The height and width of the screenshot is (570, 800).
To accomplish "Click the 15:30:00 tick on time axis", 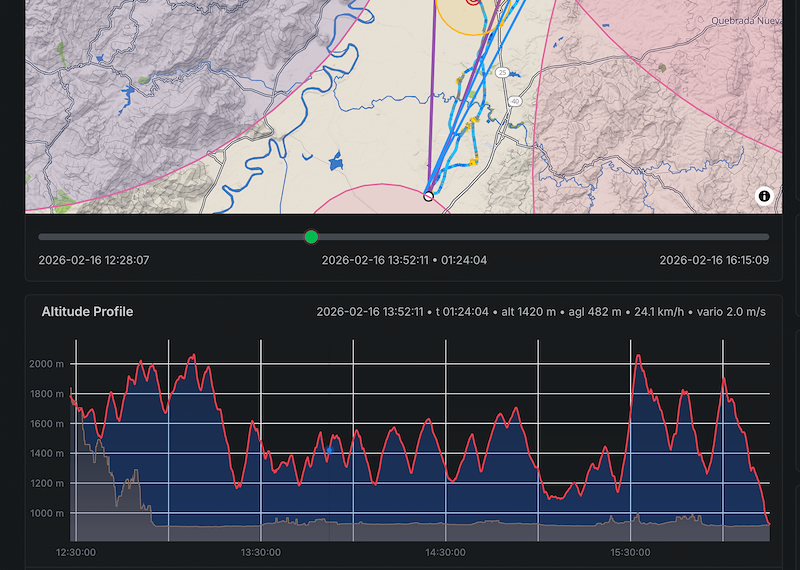I will click(x=630, y=552).
